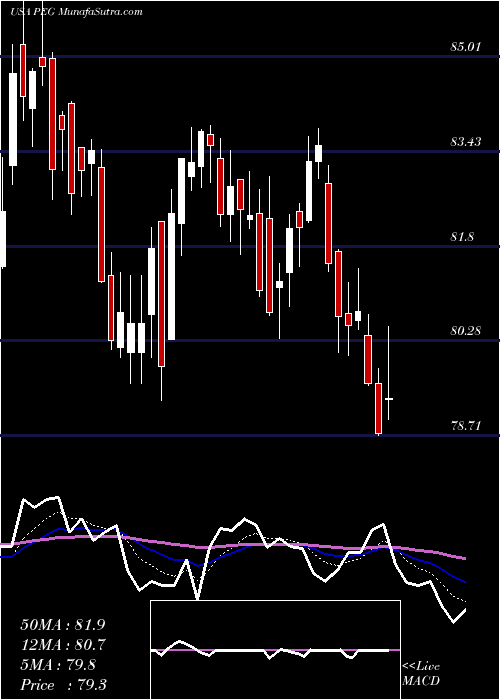500x700 pixels.
Task: Click the 12MA : 80.7 value
Action: point(63,645)
